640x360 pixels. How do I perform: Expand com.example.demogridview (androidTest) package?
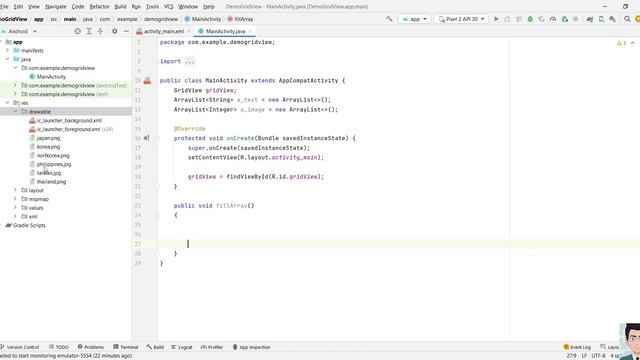pyautogui.click(x=16, y=85)
